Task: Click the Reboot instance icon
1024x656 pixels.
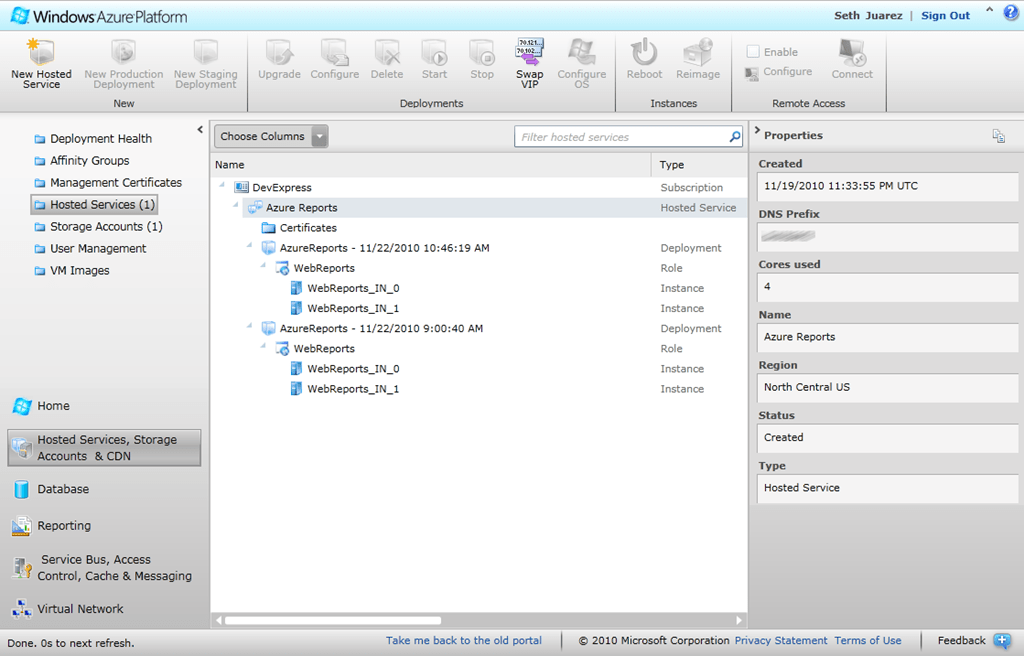Action: [x=644, y=52]
